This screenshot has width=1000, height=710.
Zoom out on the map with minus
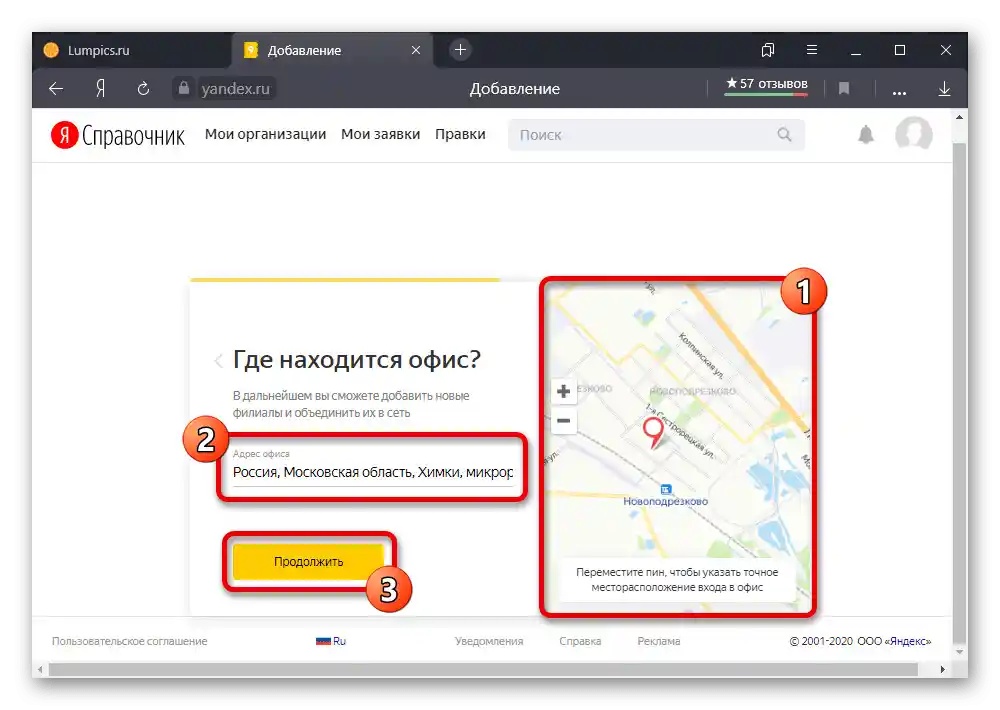click(x=563, y=421)
